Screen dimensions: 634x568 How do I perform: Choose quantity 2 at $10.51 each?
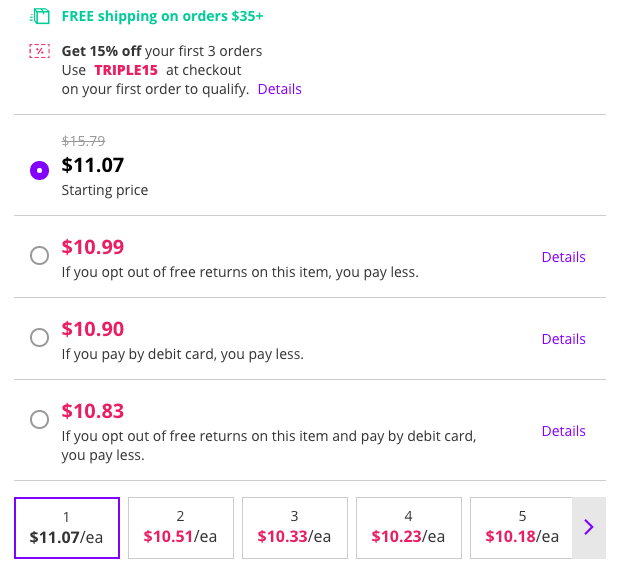(181, 527)
